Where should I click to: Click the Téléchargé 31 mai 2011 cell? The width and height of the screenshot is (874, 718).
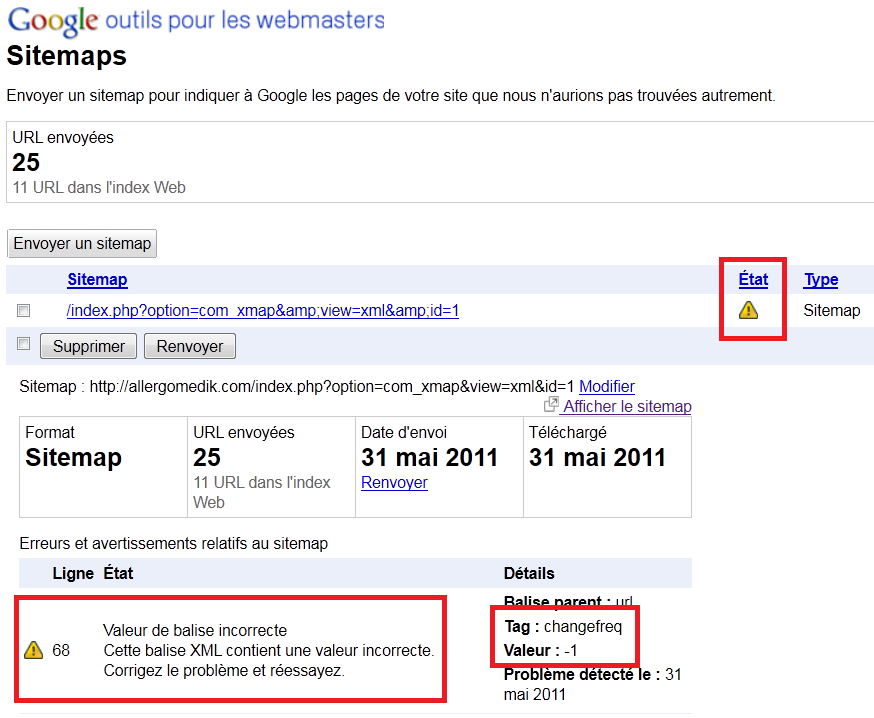click(x=607, y=467)
